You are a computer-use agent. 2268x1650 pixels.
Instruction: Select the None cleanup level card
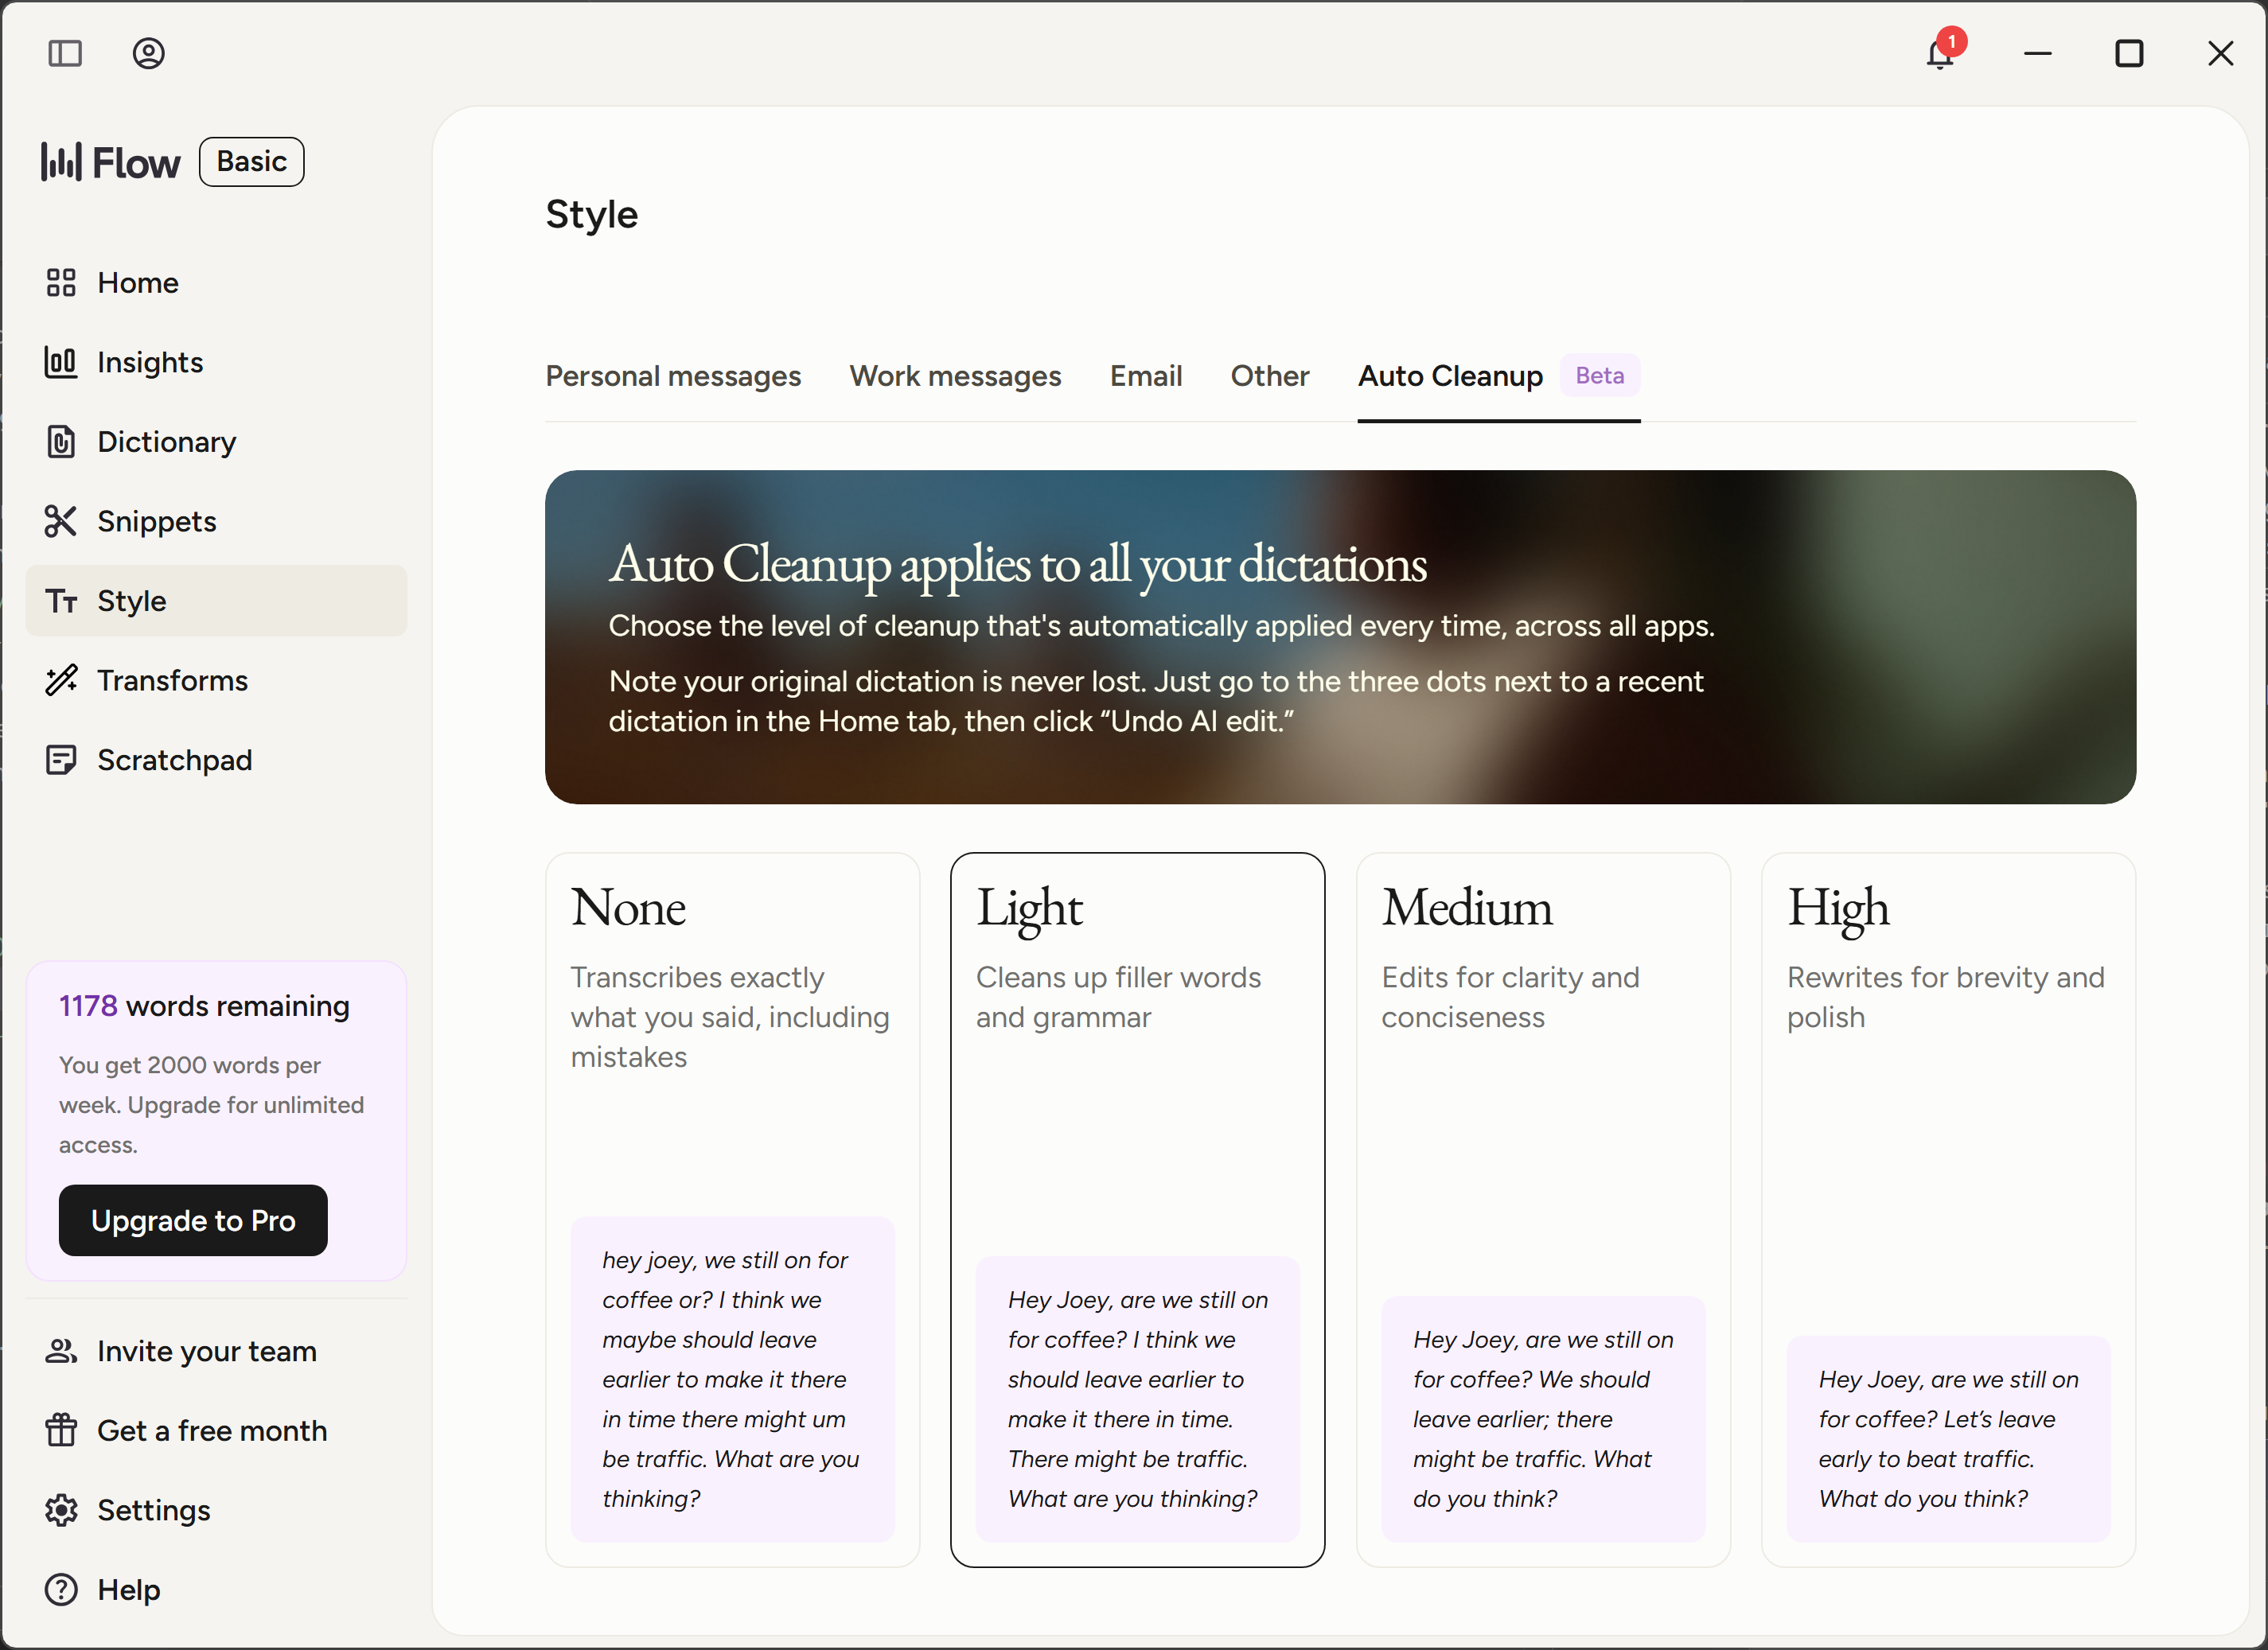point(732,1209)
